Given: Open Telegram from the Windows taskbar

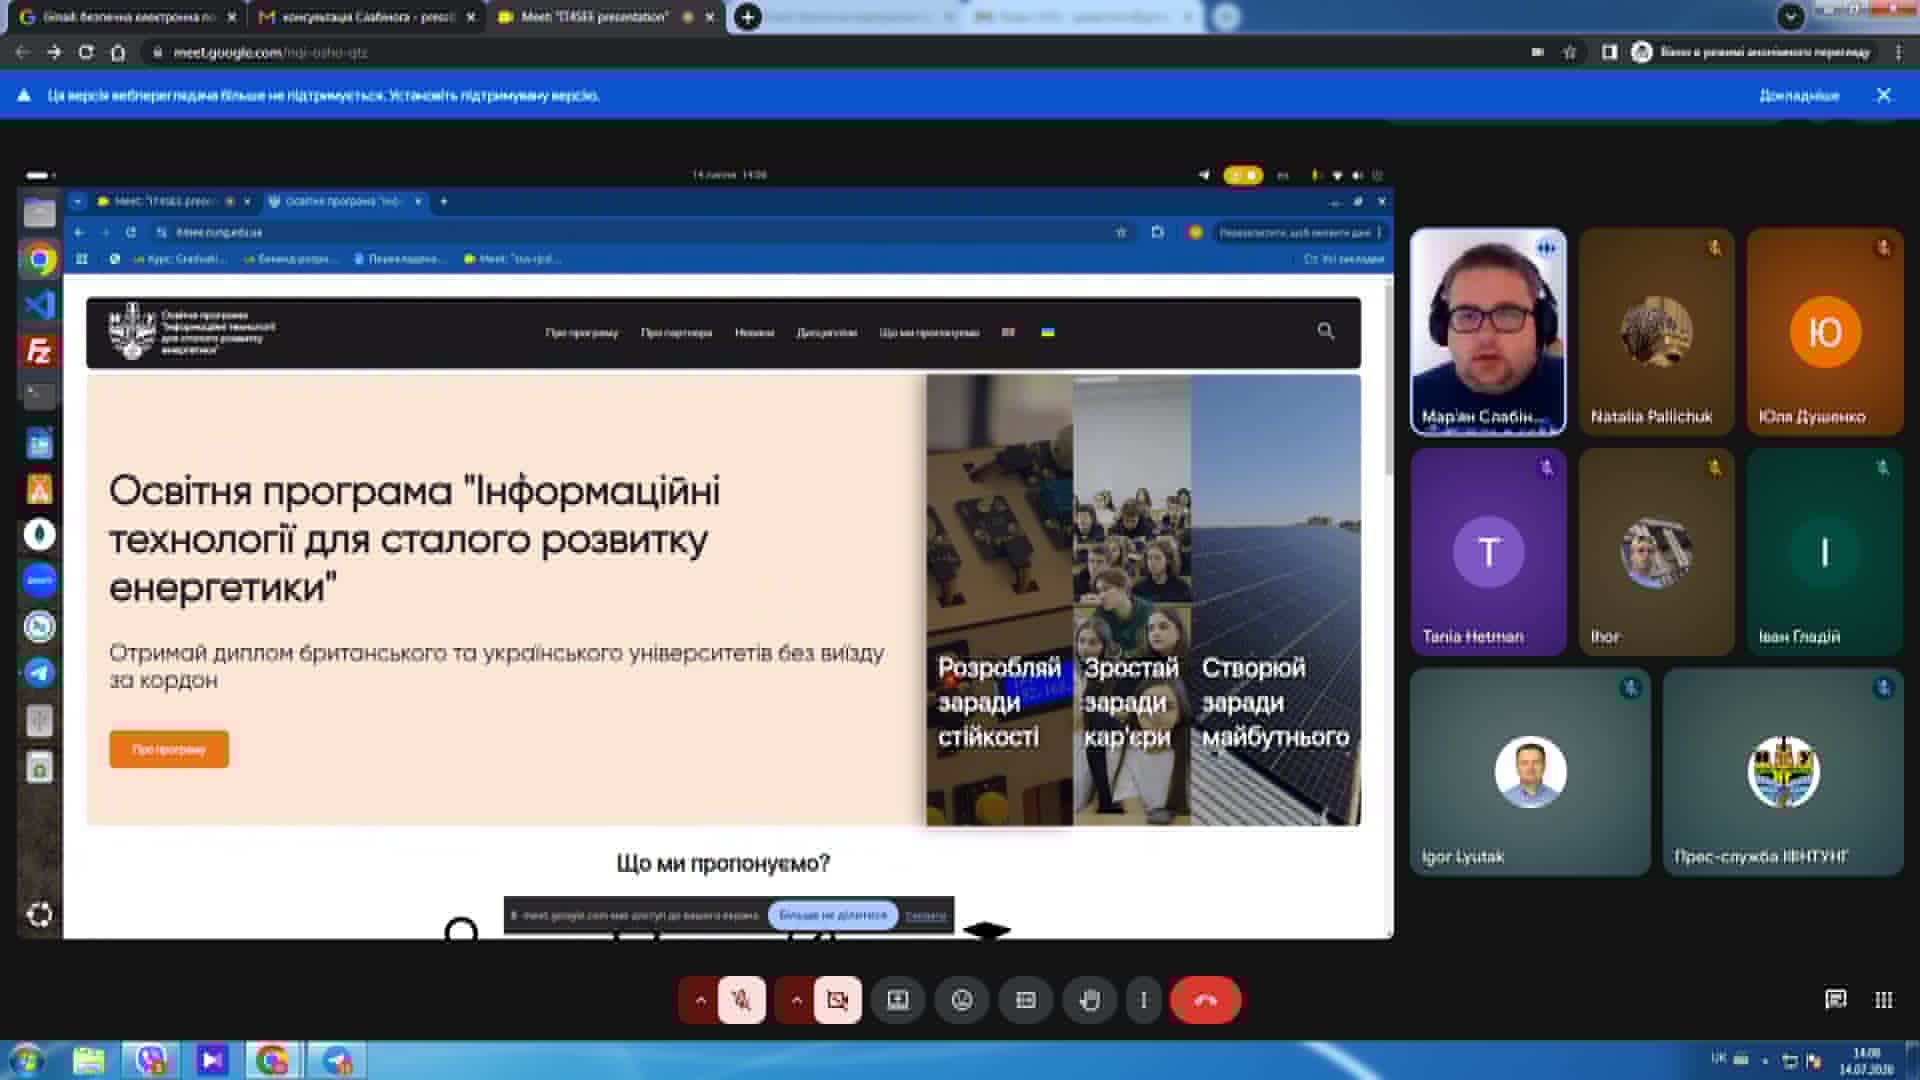Looking at the screenshot, I should [x=337, y=1060].
